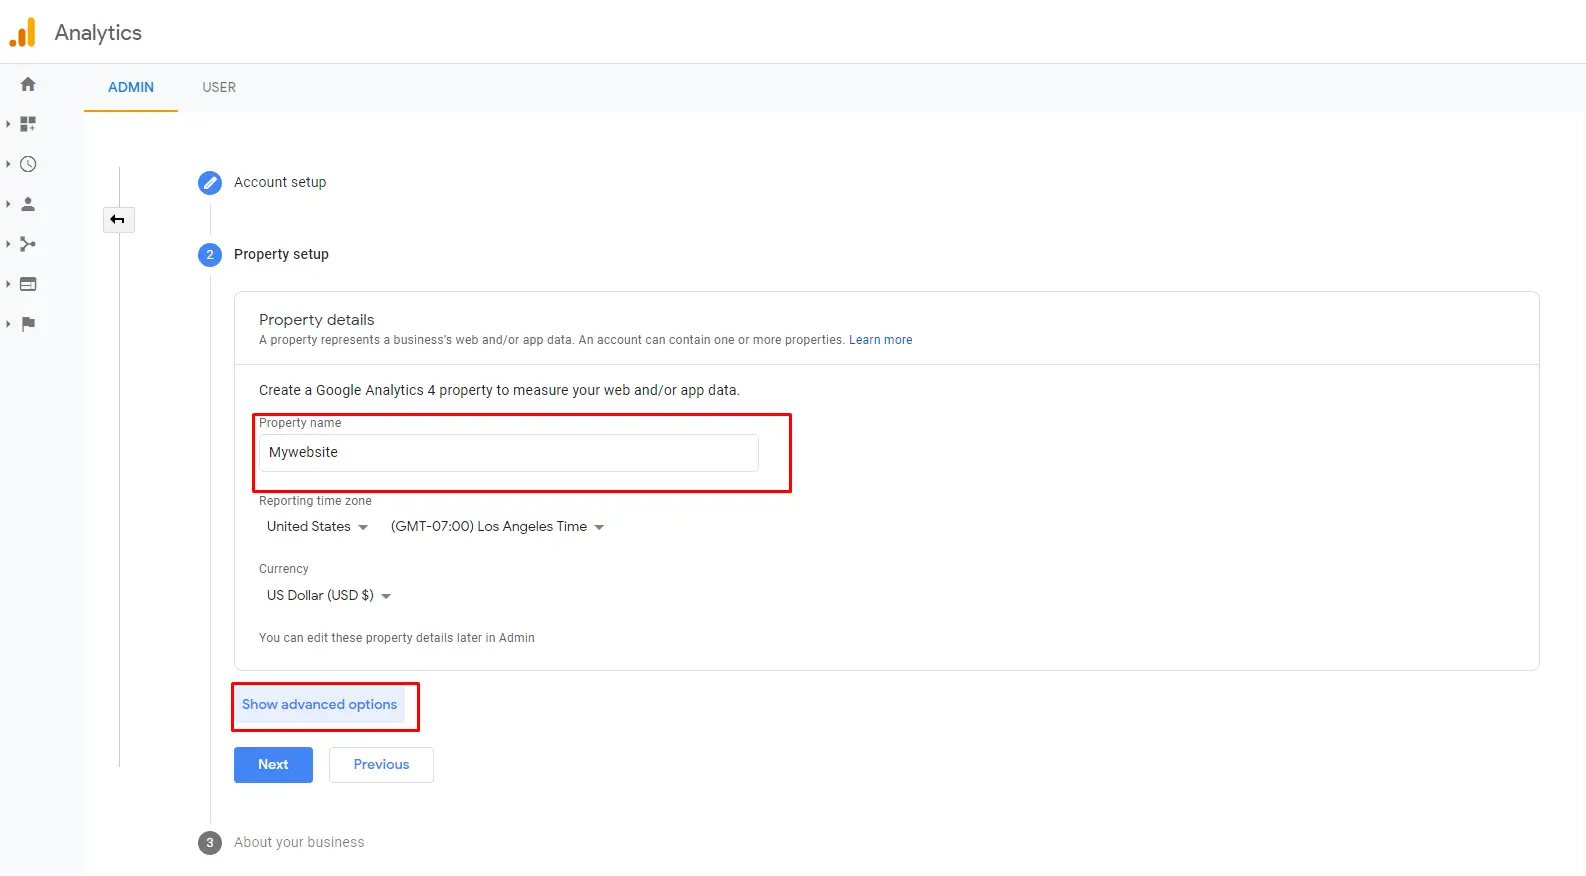Click the Currency label
Screen dimensions: 1586x876
click(284, 569)
